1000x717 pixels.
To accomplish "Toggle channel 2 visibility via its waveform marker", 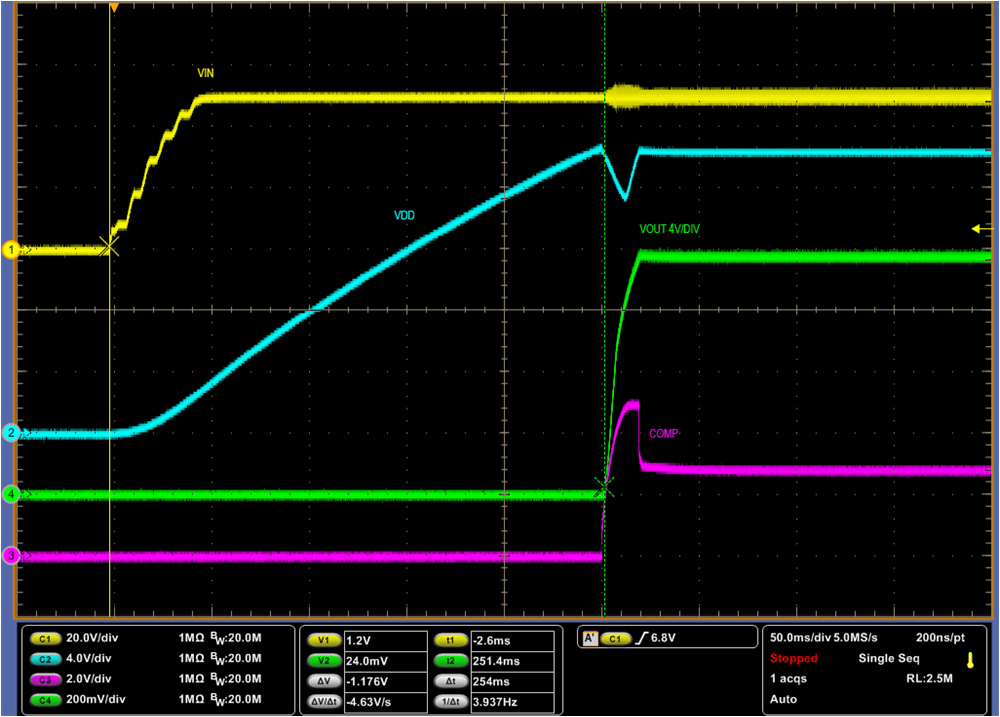I will 10,434.
